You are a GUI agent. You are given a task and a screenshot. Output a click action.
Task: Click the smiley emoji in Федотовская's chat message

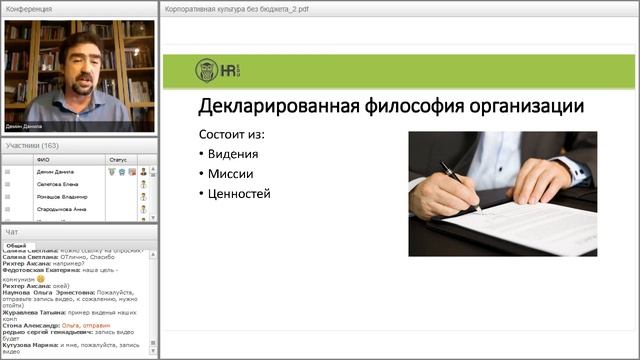click(40, 279)
